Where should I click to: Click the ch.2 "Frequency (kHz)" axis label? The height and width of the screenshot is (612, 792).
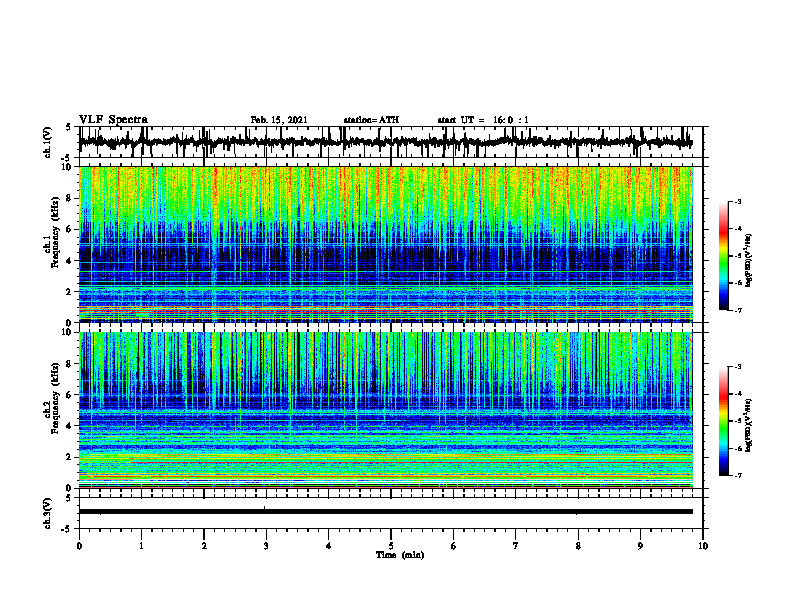coord(54,399)
